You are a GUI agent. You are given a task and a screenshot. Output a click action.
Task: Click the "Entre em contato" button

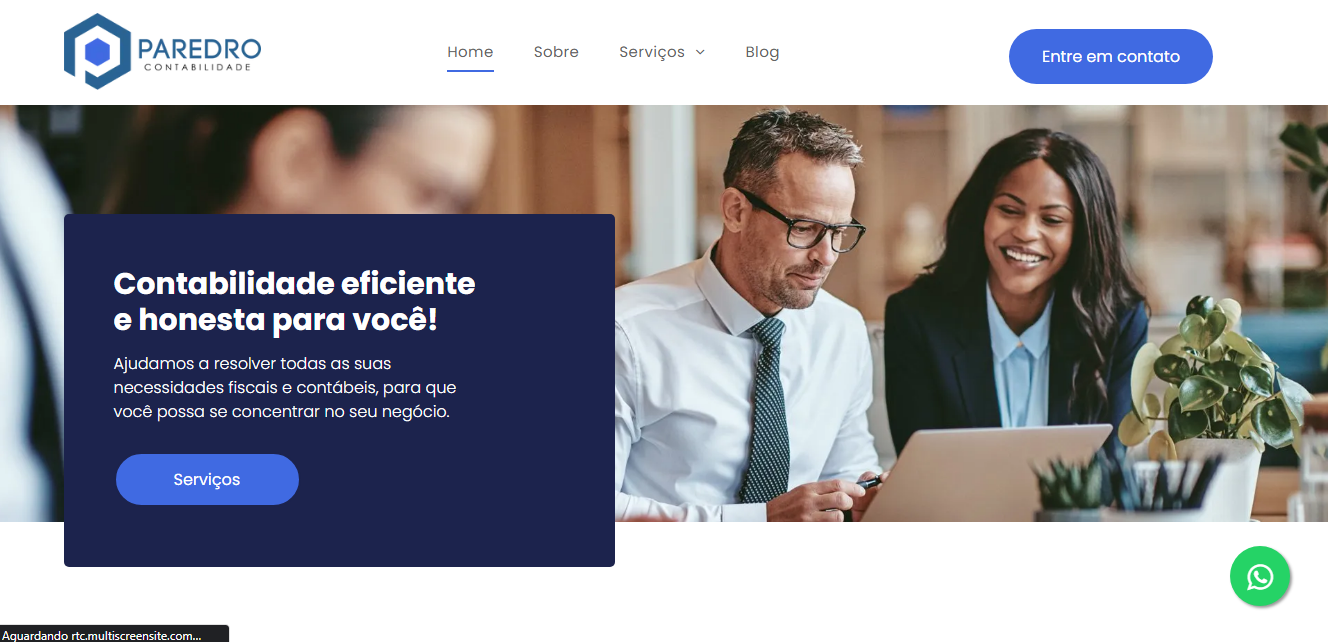[1111, 57]
